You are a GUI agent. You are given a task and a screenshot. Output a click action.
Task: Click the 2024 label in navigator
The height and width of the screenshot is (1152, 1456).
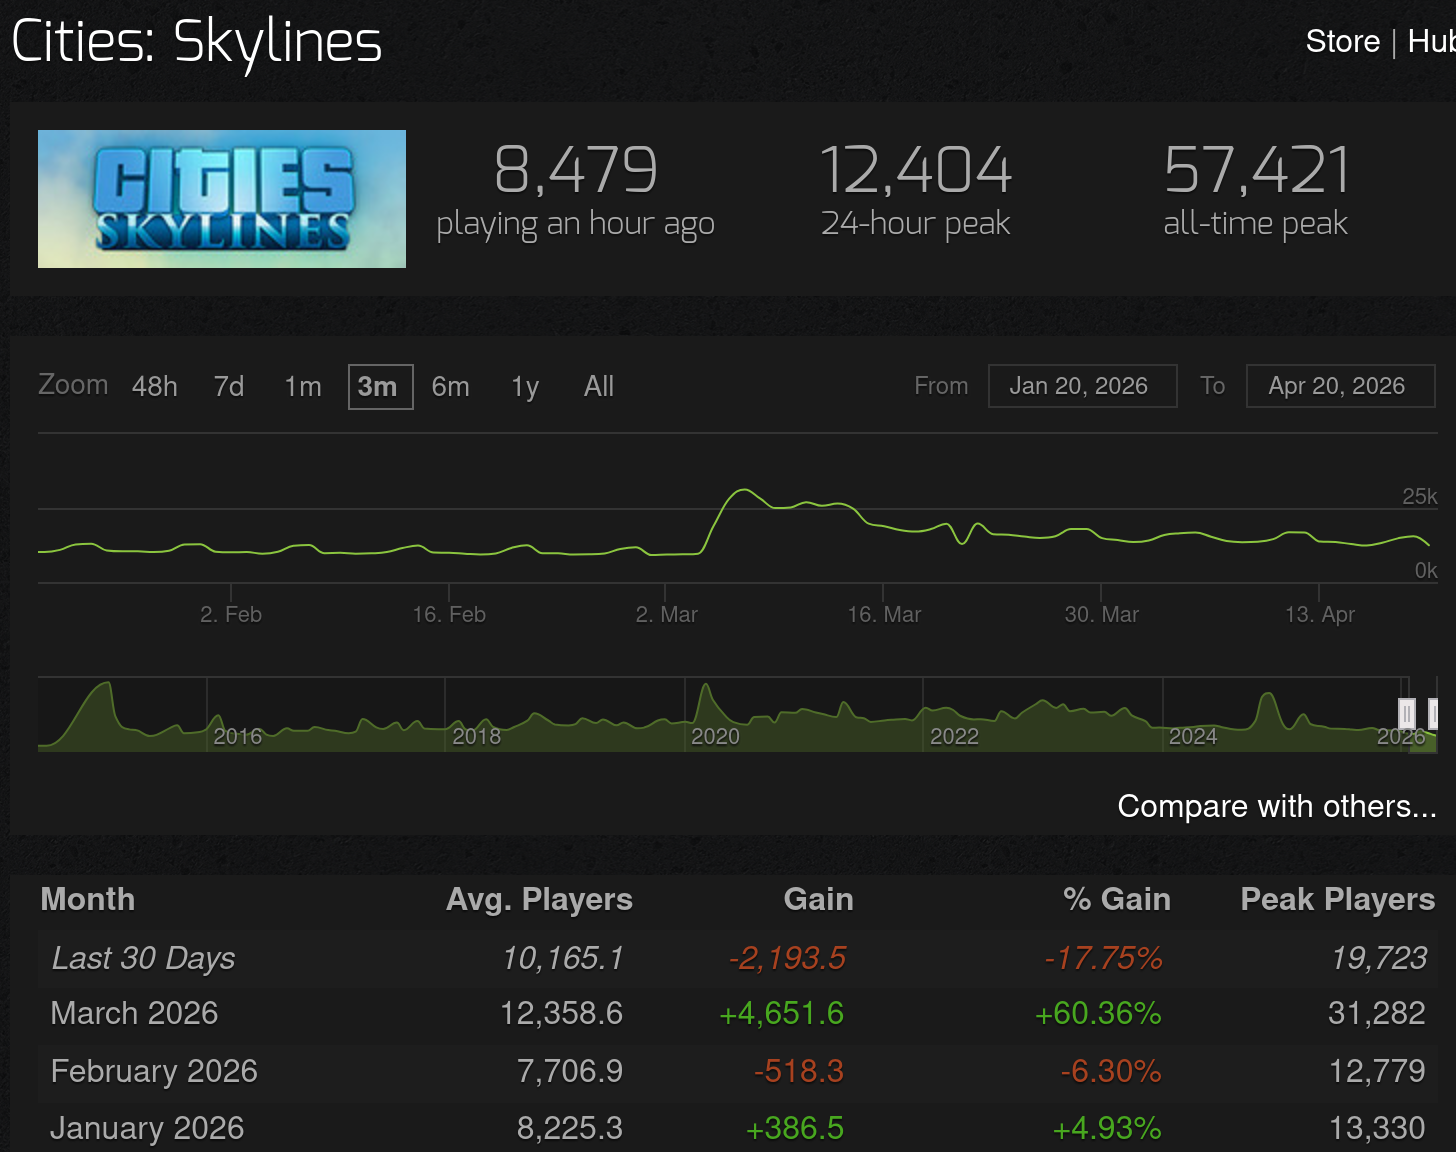tap(1193, 737)
